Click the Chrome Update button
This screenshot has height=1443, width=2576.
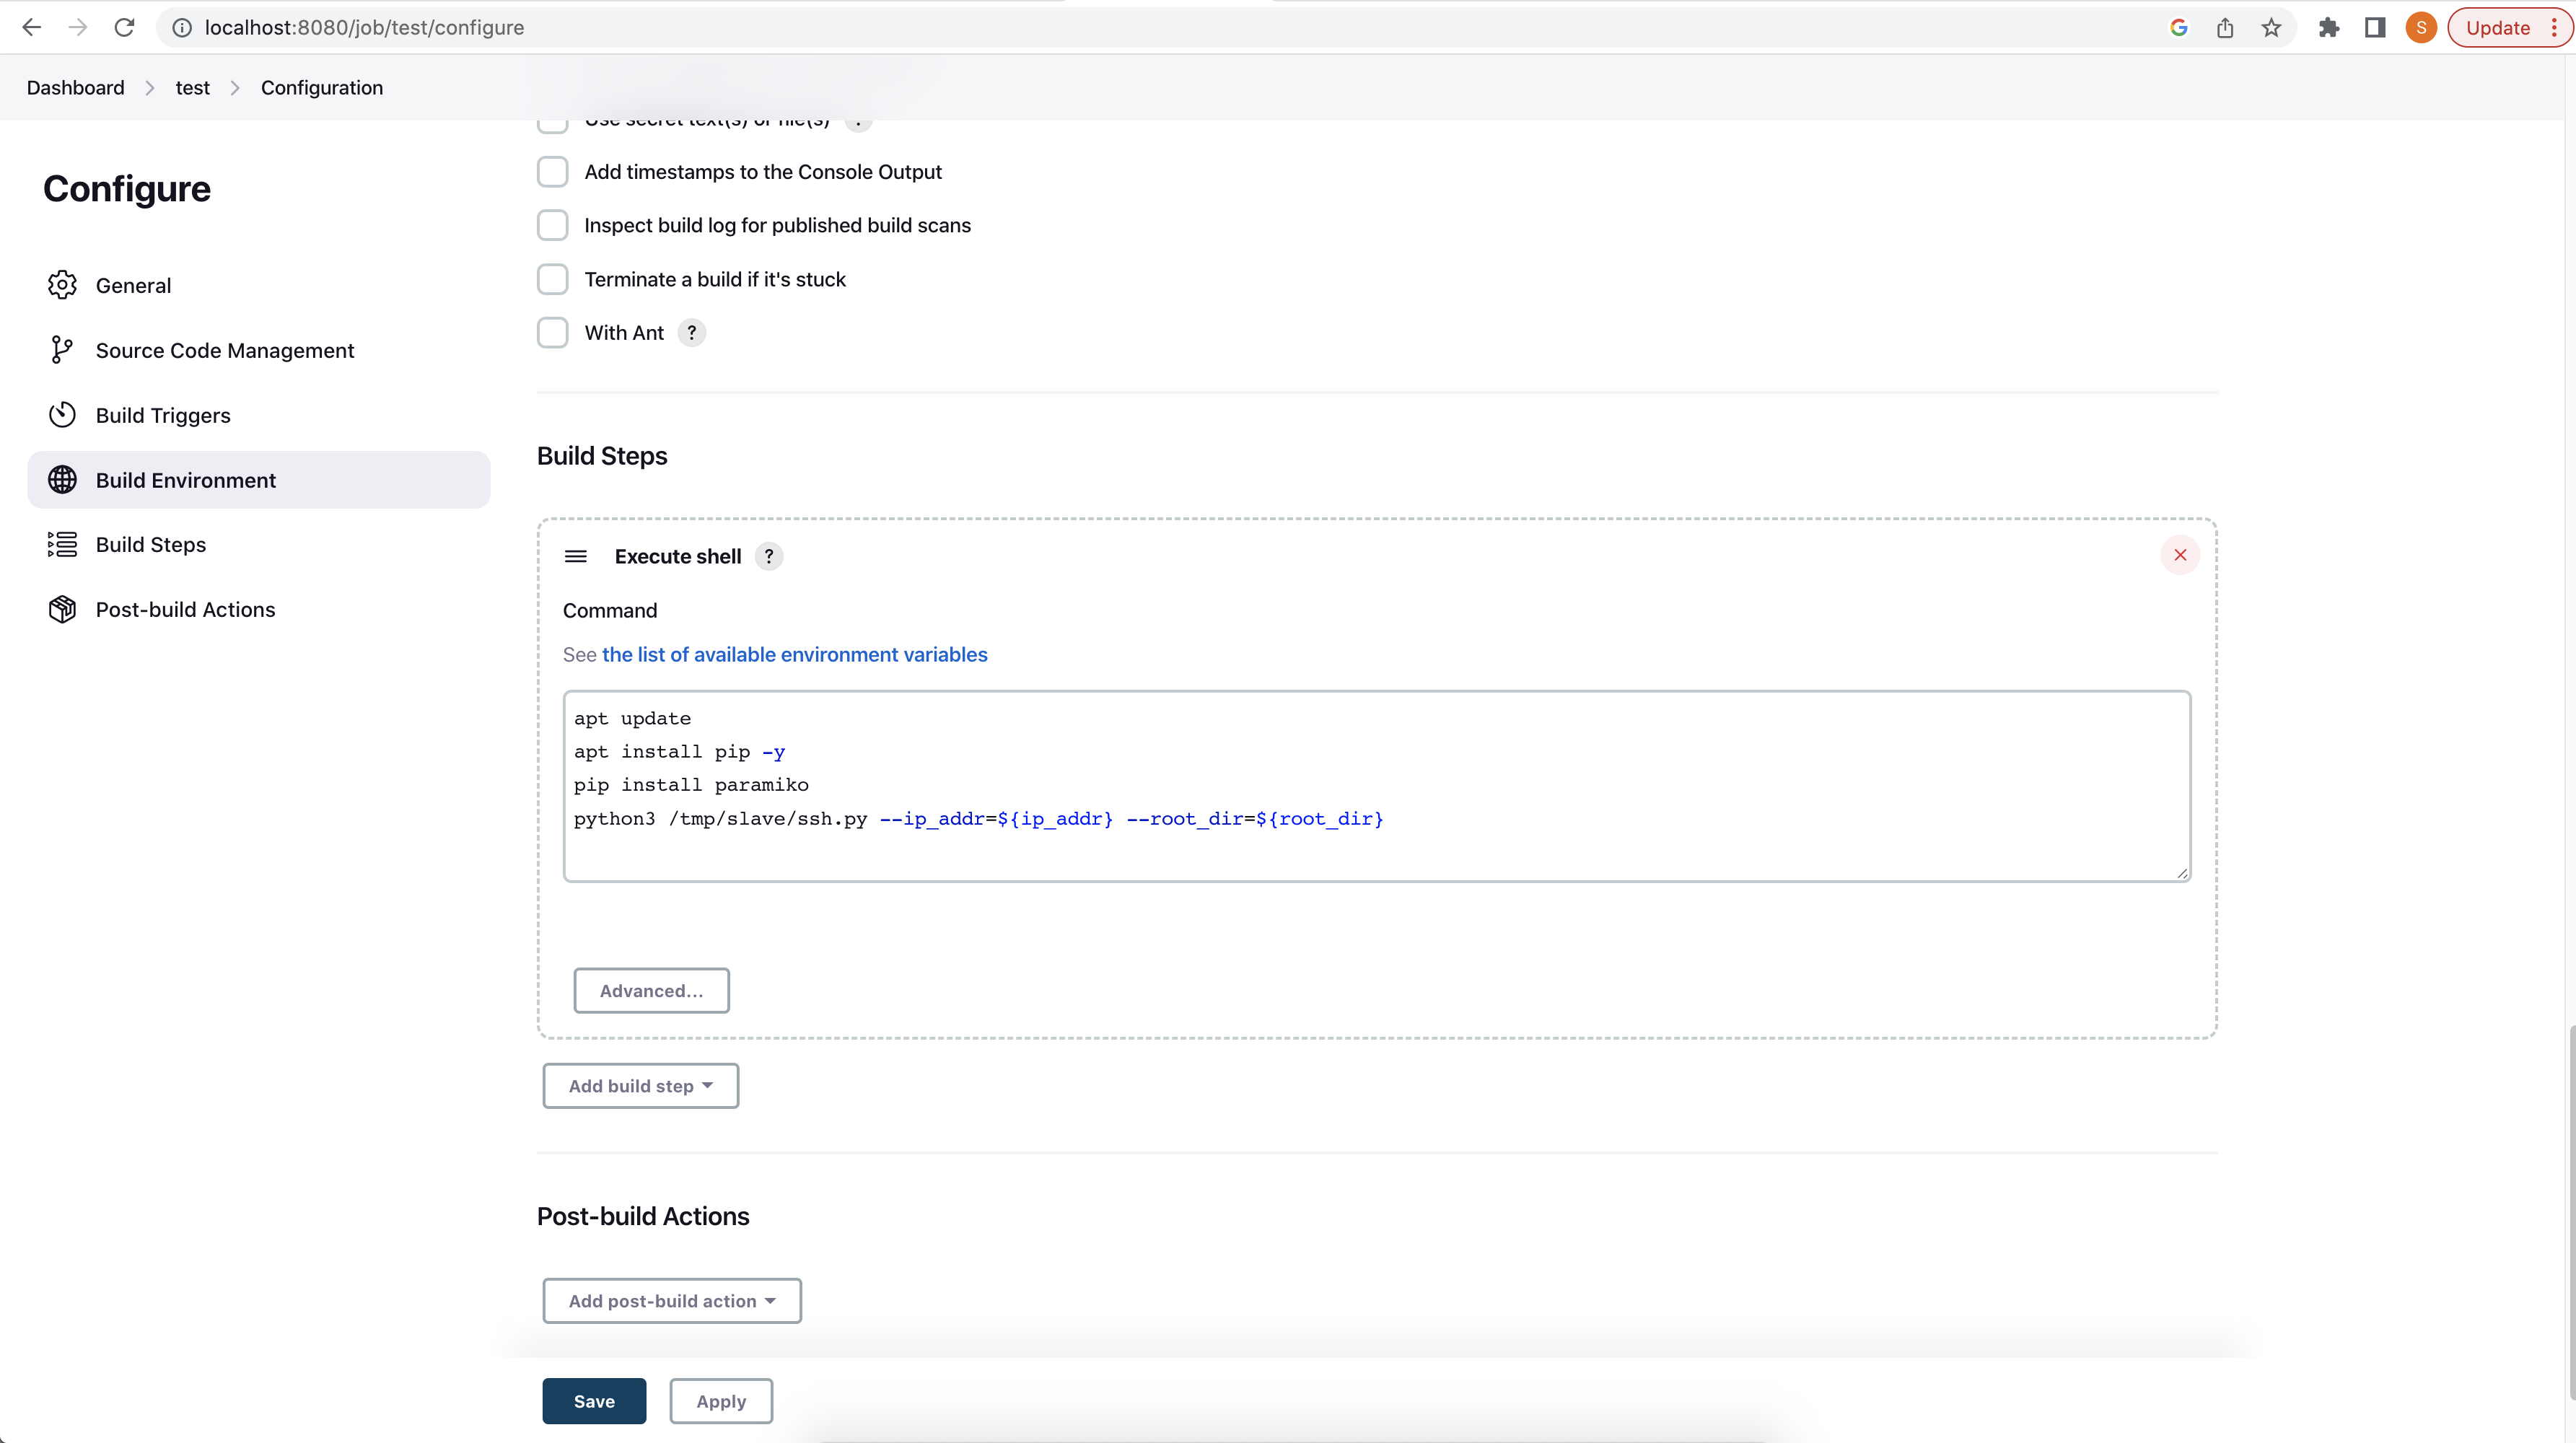pos(2498,27)
